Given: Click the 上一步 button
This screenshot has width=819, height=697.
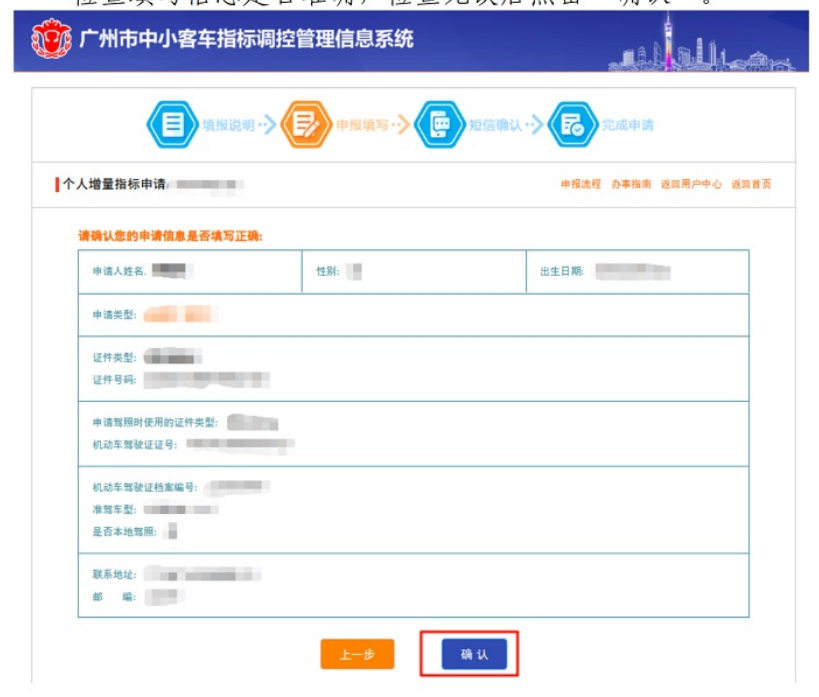Looking at the screenshot, I should click(x=358, y=654).
